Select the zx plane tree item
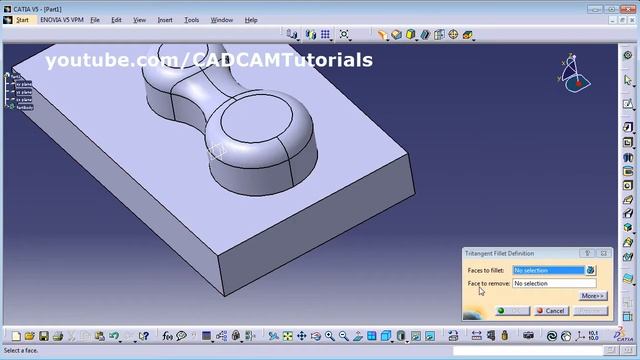The width and height of the screenshot is (640, 360). pos(24,100)
